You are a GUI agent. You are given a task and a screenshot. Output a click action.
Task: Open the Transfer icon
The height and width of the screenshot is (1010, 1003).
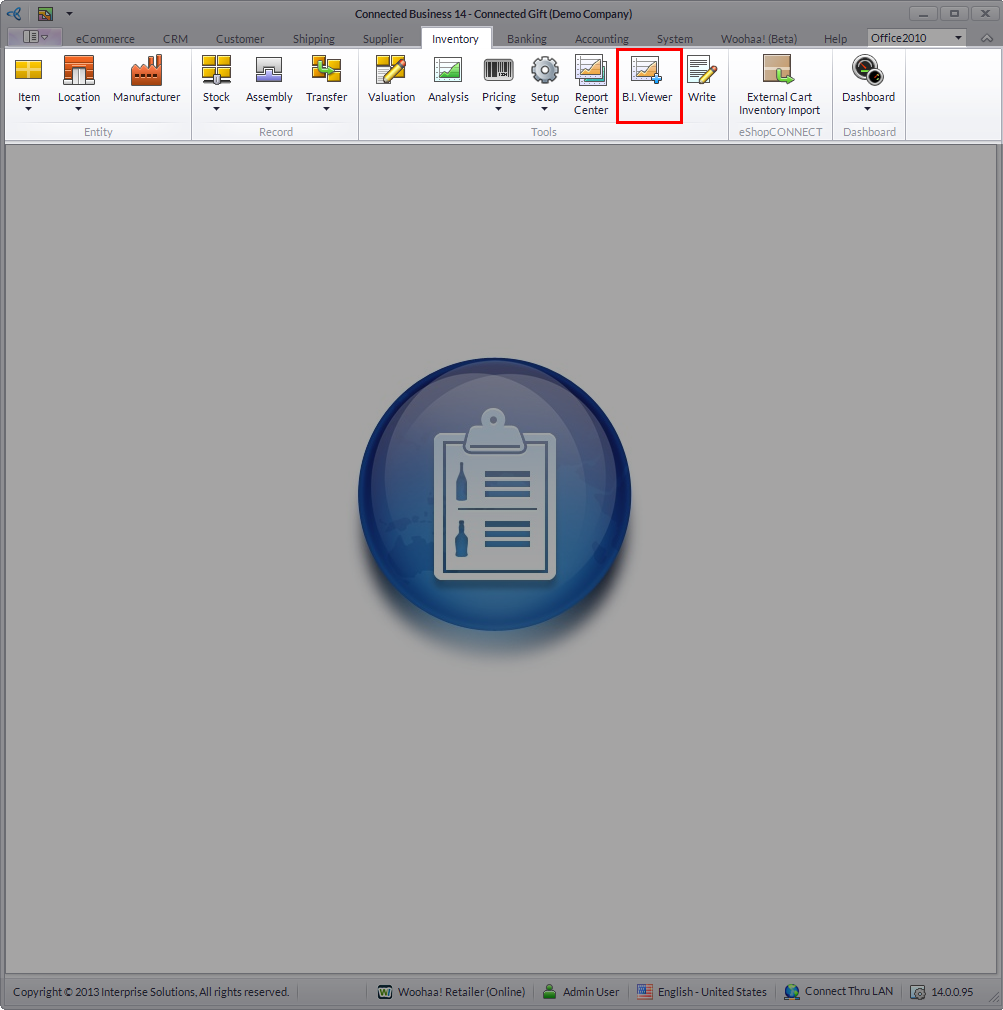(326, 70)
